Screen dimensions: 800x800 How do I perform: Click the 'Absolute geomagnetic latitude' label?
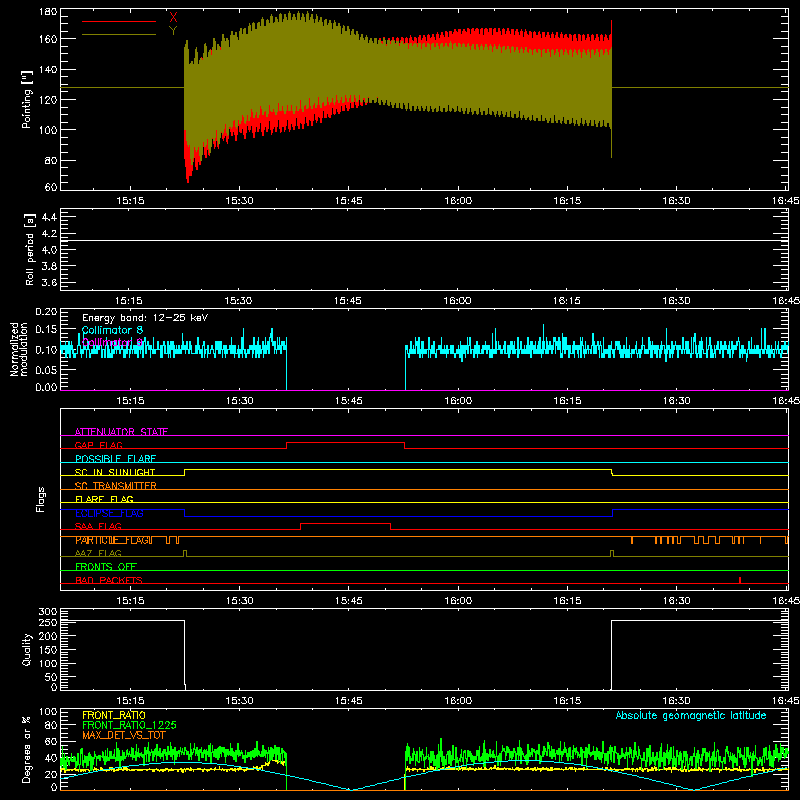point(691,715)
